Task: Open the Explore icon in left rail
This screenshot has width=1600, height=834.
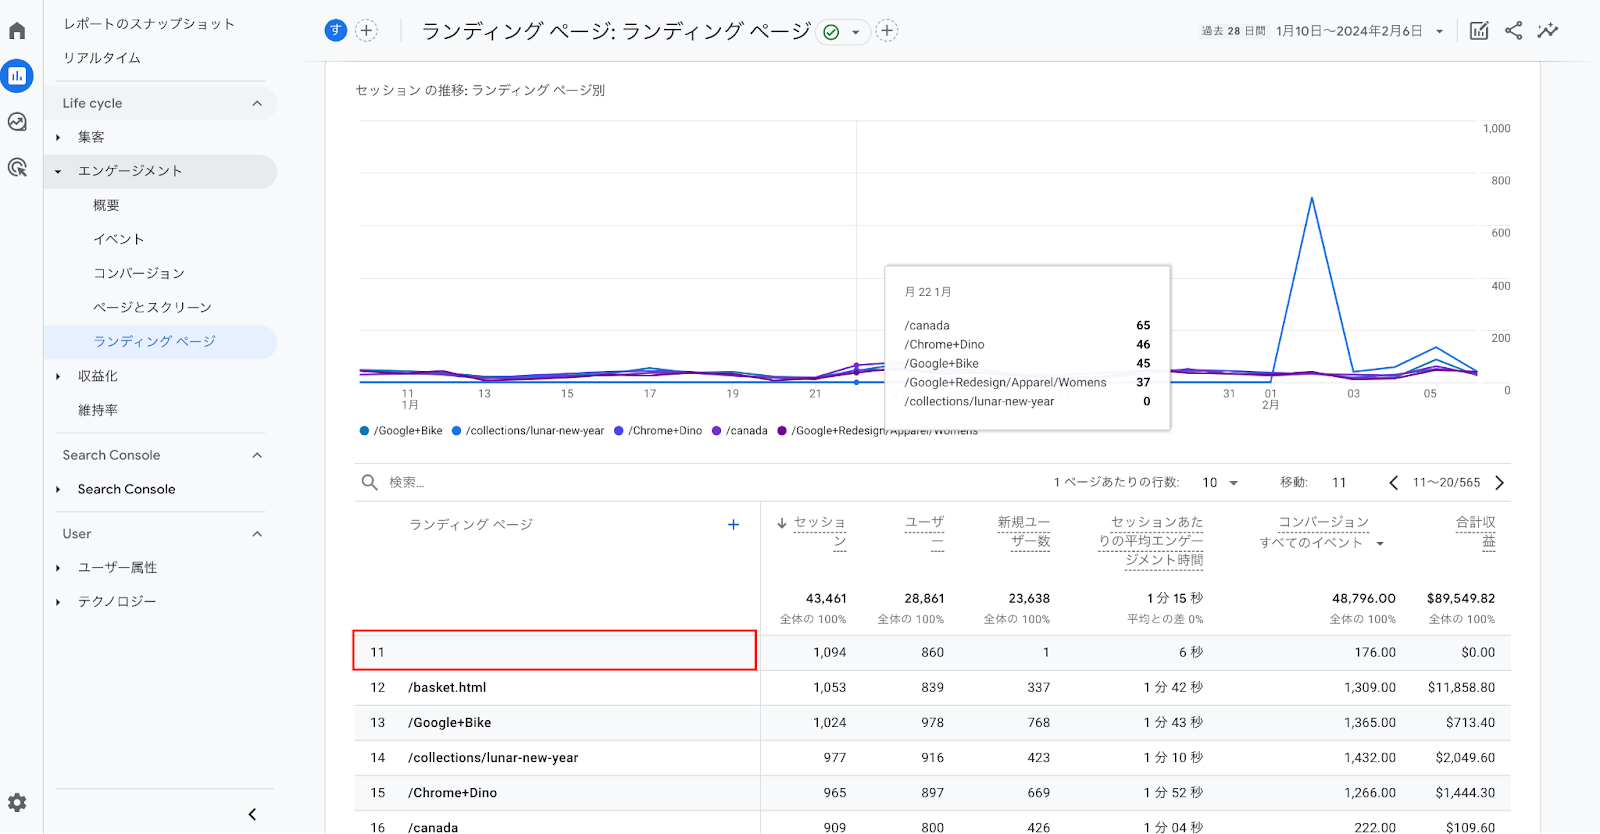Action: click(17, 122)
